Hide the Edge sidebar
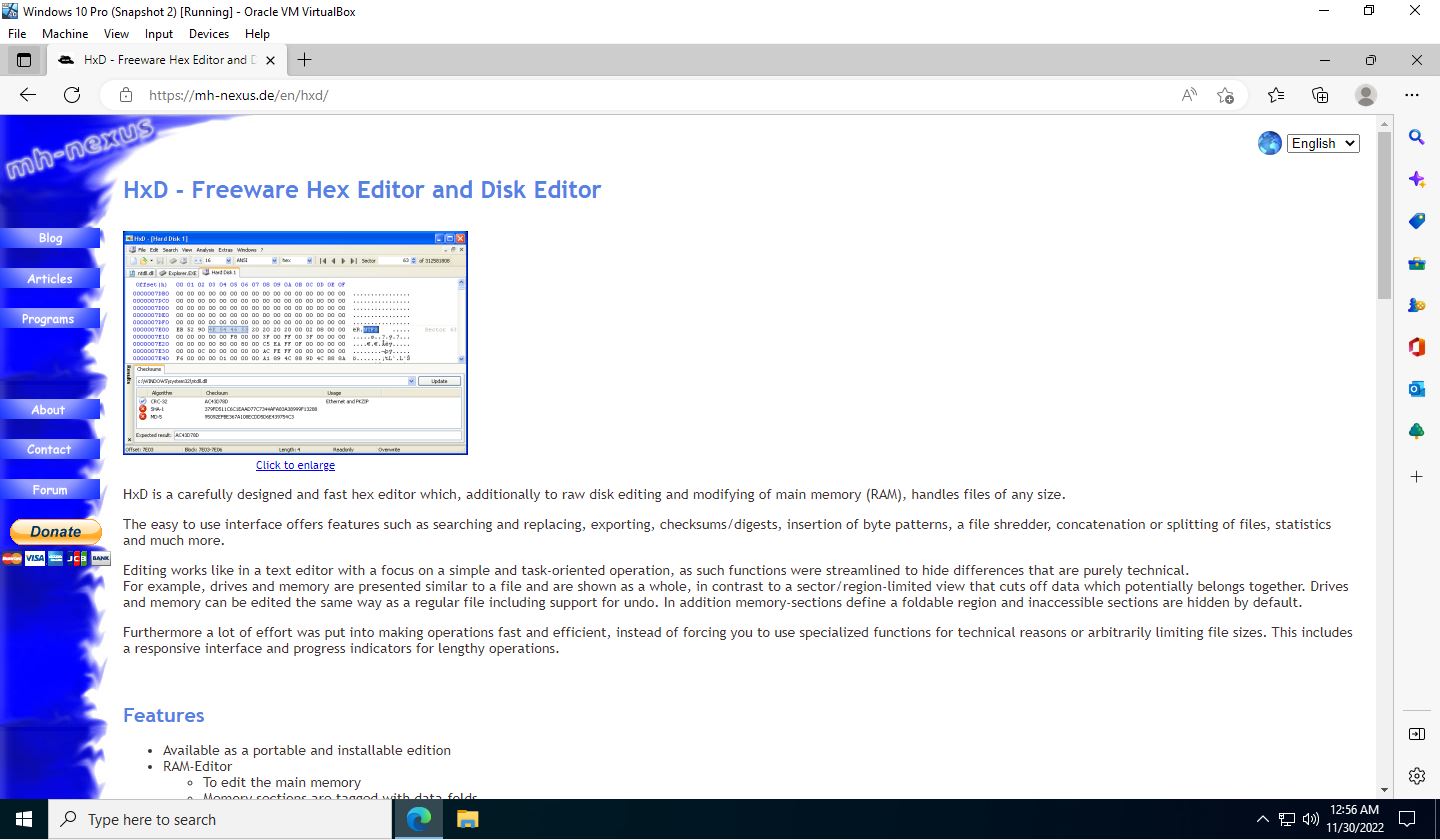This screenshot has height=840, width=1440. click(1417, 734)
